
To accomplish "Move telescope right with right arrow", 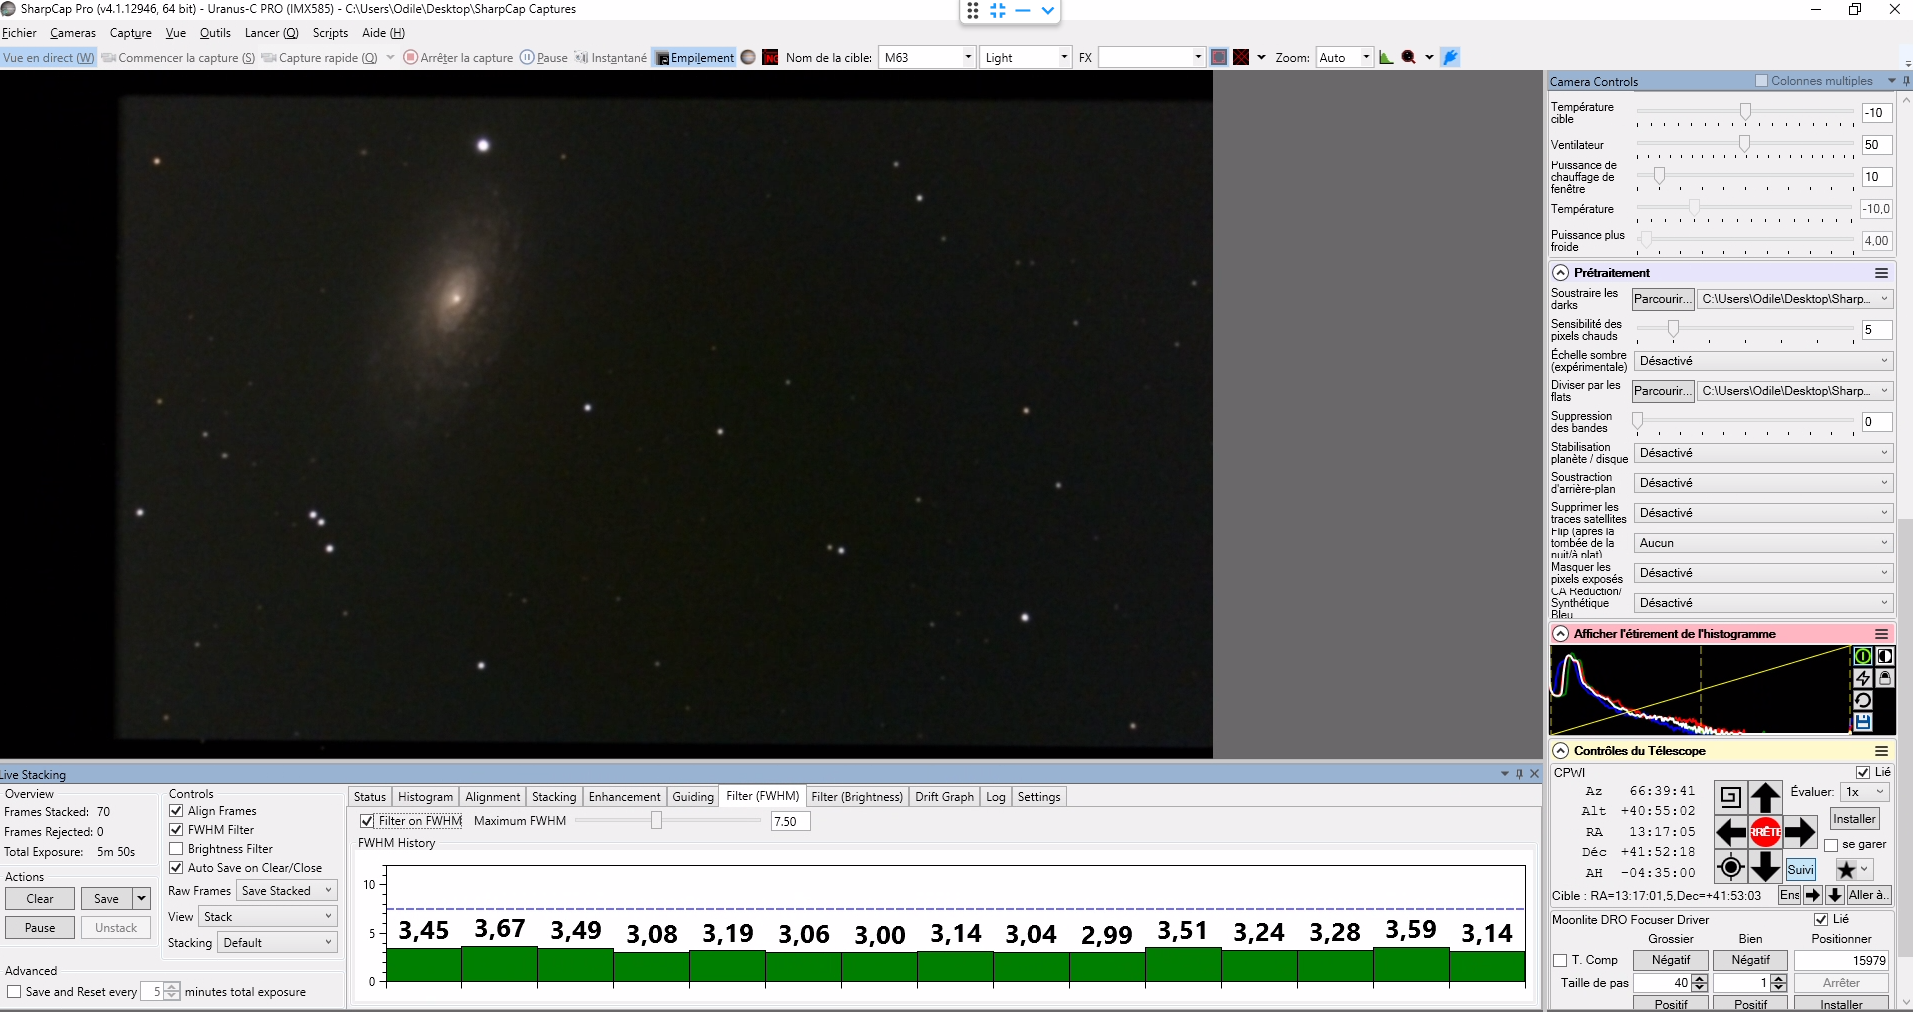I will pyautogui.click(x=1800, y=832).
